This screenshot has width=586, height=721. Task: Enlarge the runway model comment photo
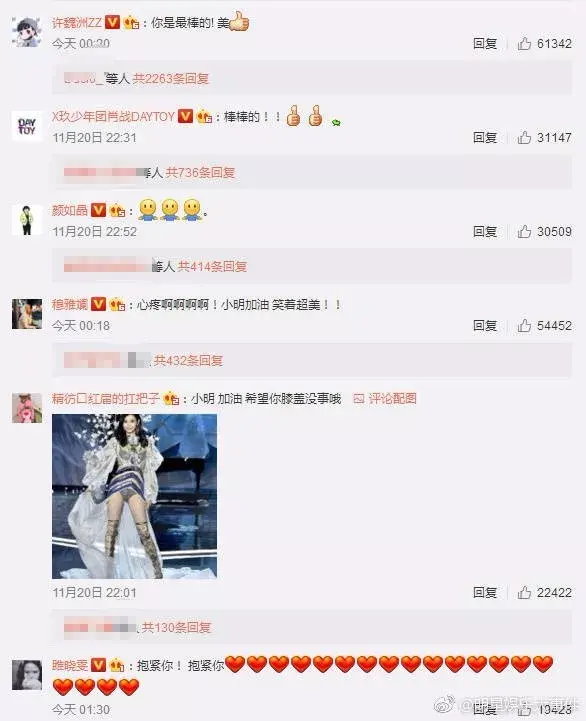click(x=134, y=496)
